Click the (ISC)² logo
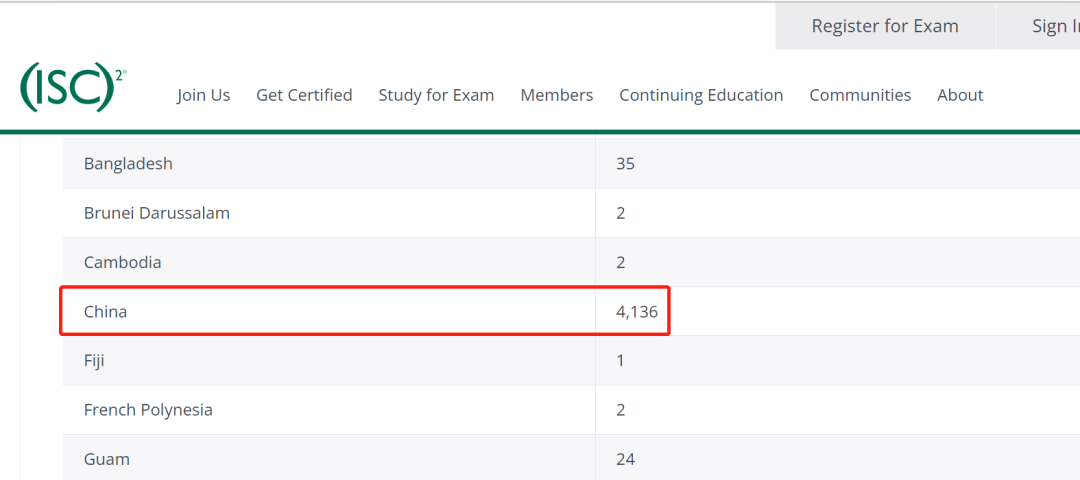Viewport: 1080px width, 480px height. click(x=72, y=87)
